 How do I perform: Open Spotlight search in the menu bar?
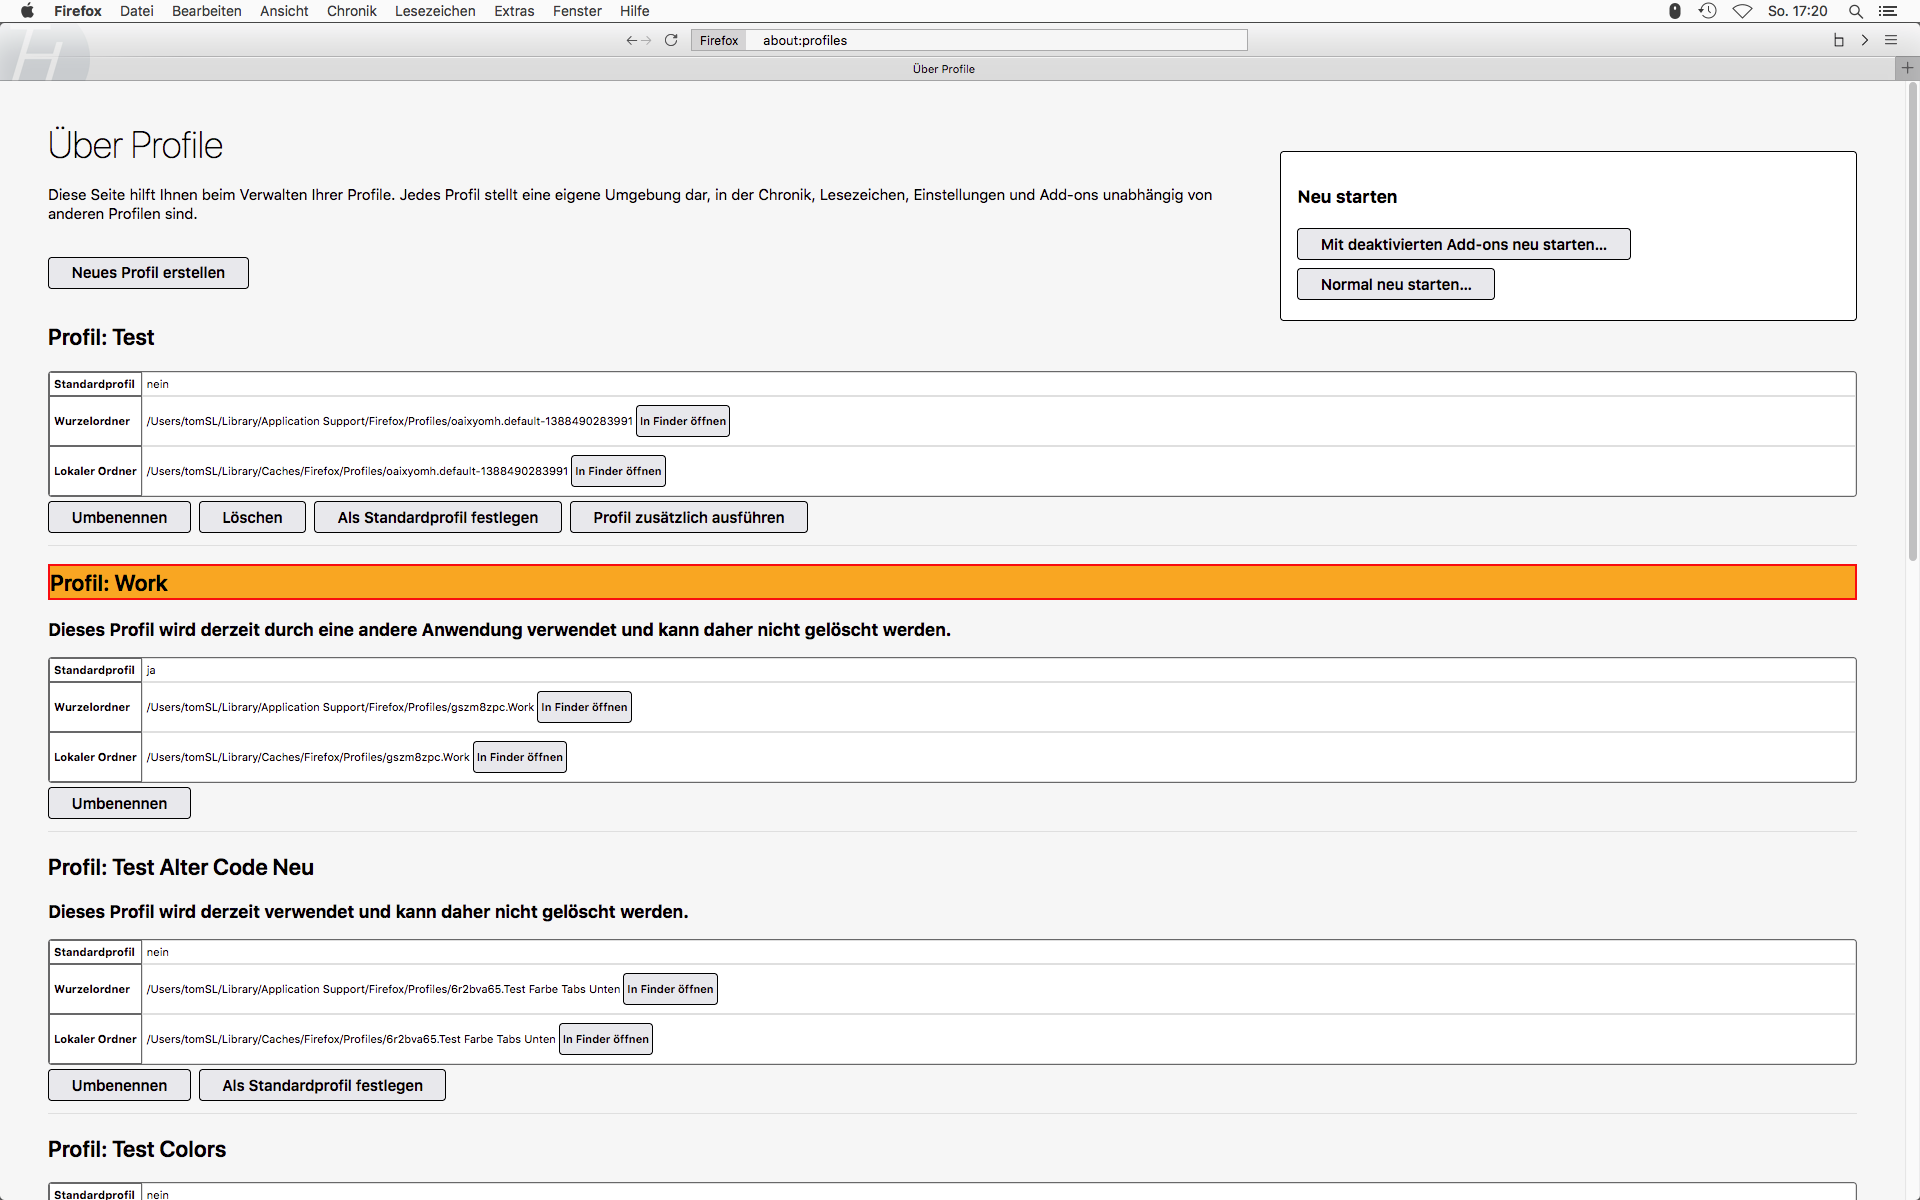pyautogui.click(x=1855, y=11)
